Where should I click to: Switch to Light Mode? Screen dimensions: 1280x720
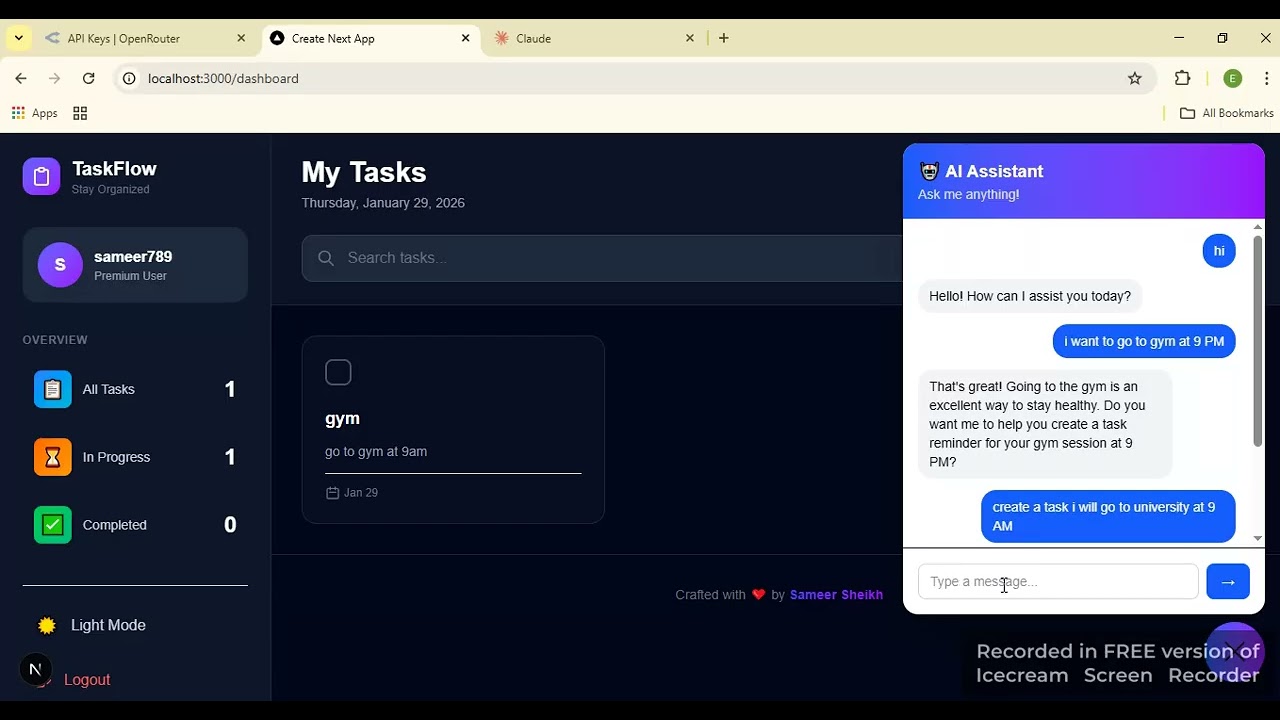point(108,625)
